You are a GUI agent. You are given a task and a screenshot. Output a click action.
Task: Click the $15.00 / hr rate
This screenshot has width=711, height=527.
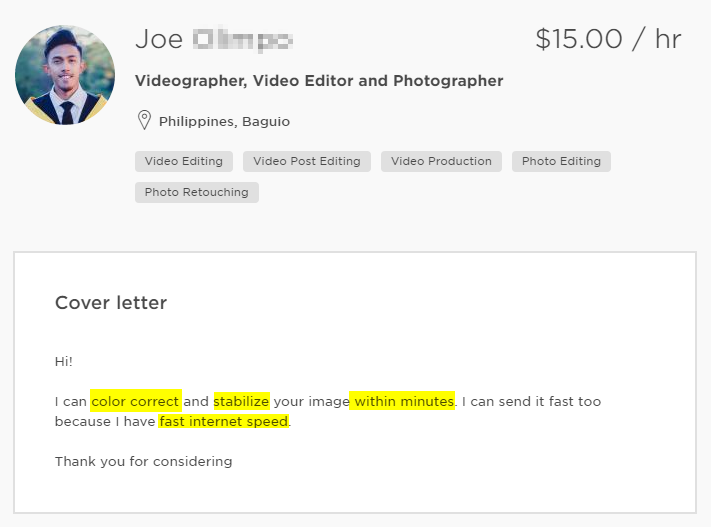click(x=608, y=40)
